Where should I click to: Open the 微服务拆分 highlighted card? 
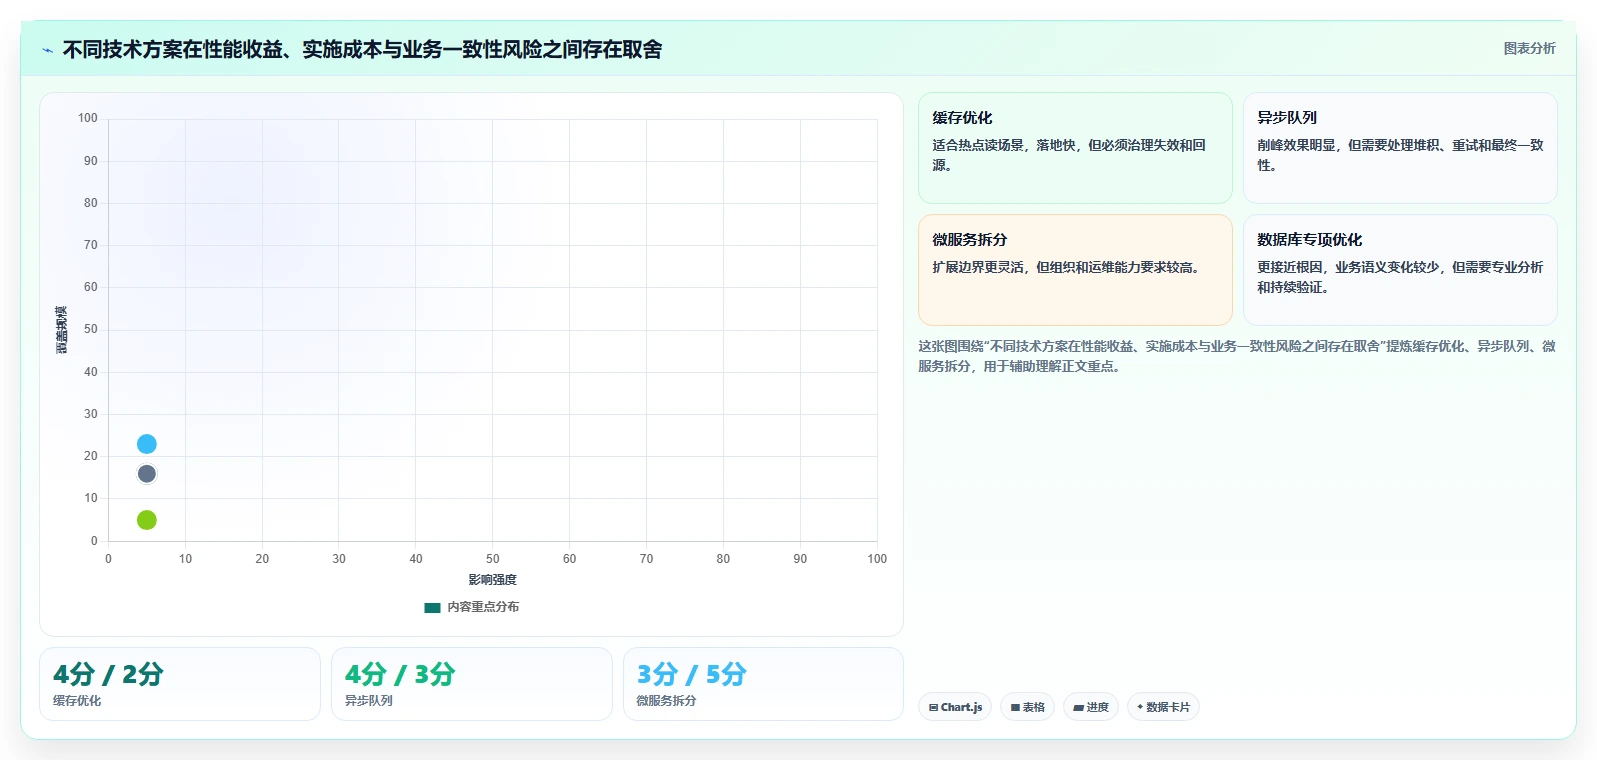(x=1075, y=270)
